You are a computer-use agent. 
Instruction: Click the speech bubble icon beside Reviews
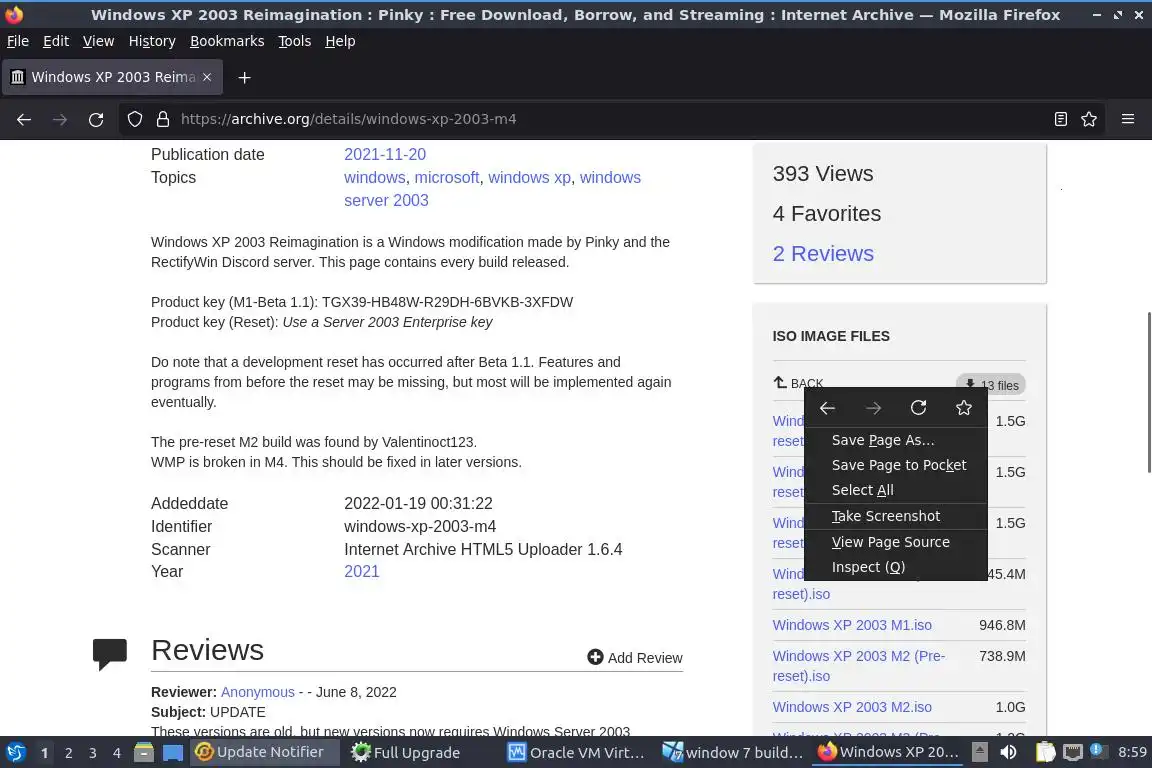coord(109,653)
